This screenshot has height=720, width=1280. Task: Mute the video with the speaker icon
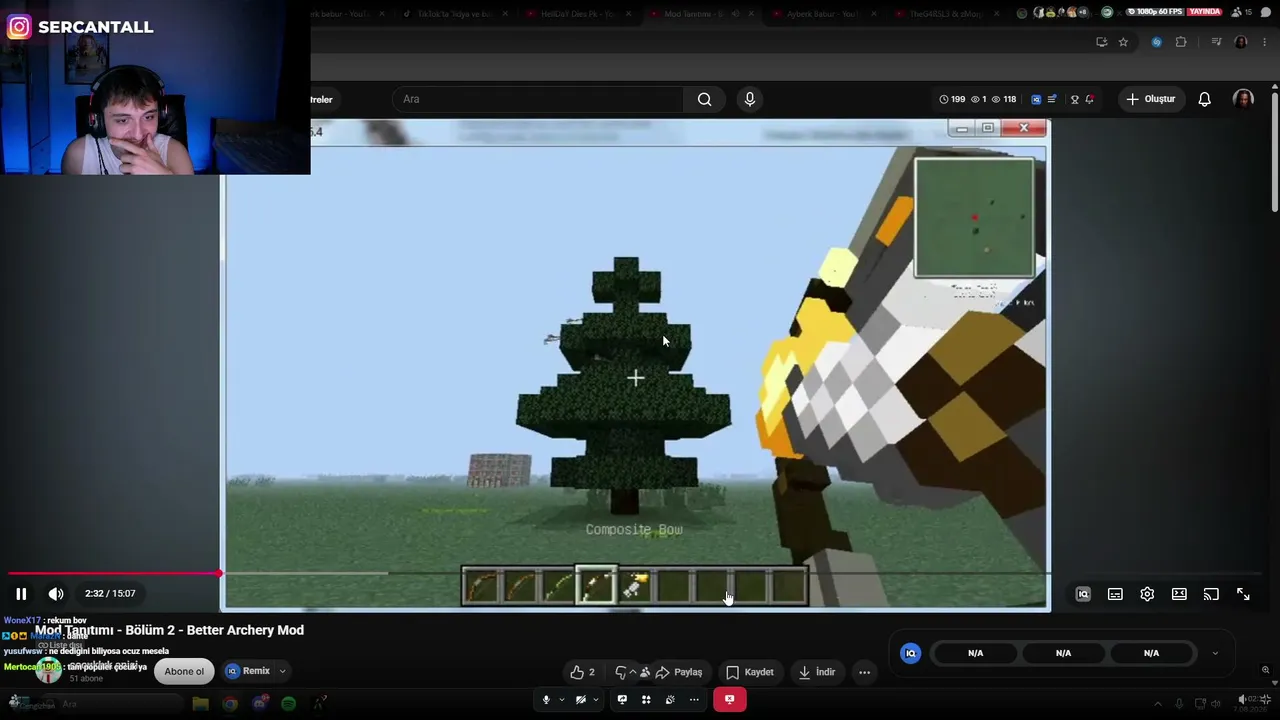pyautogui.click(x=56, y=594)
